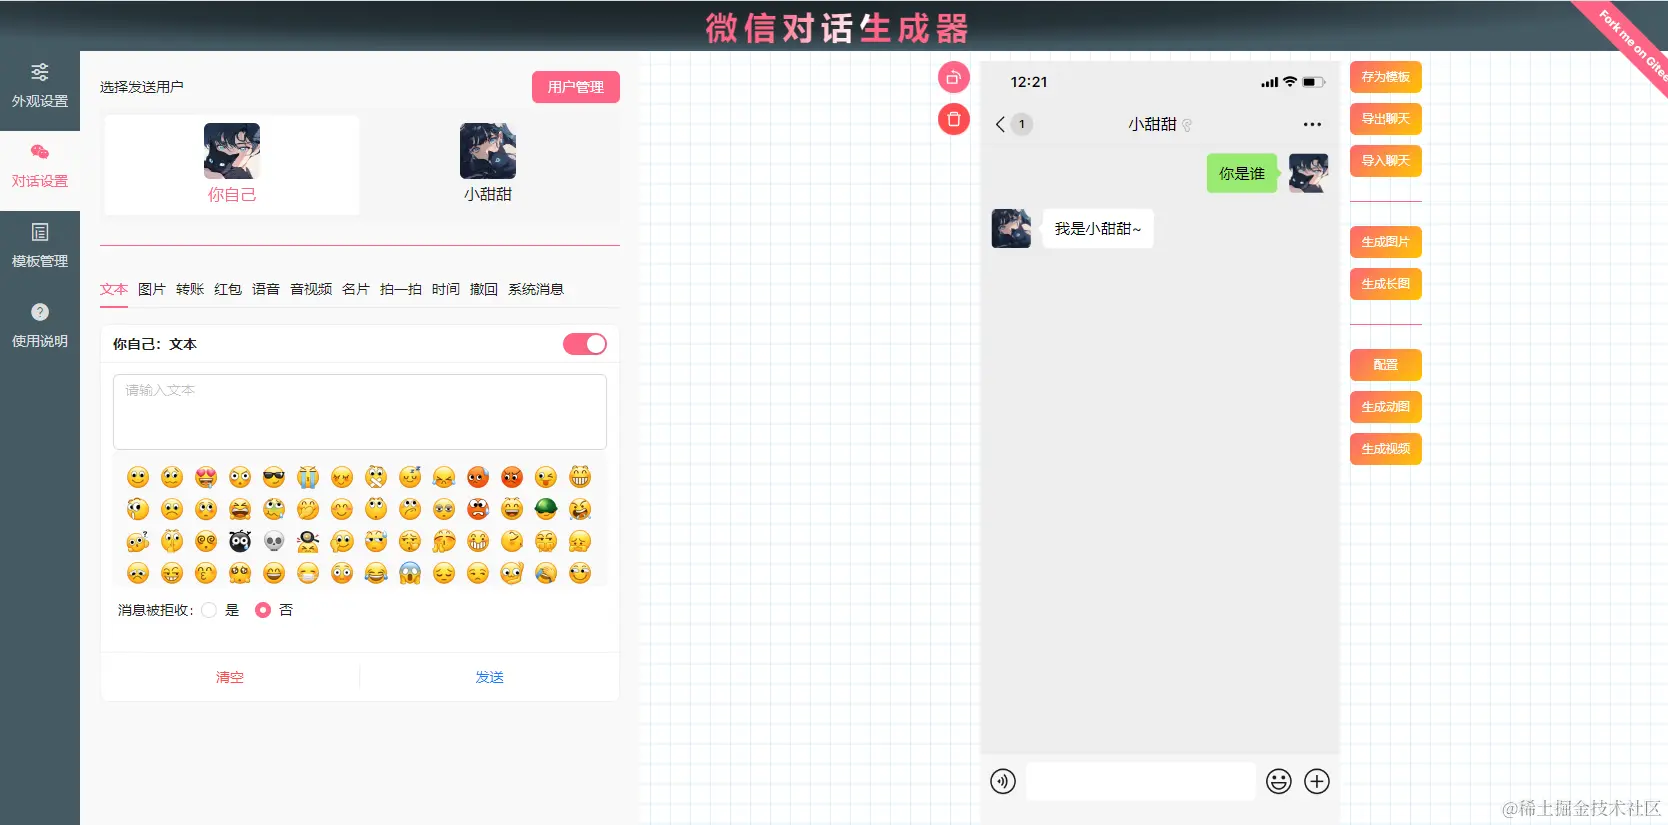Click the 用户管理 button
Screen dimensions: 1668x825
pyautogui.click(x=576, y=87)
